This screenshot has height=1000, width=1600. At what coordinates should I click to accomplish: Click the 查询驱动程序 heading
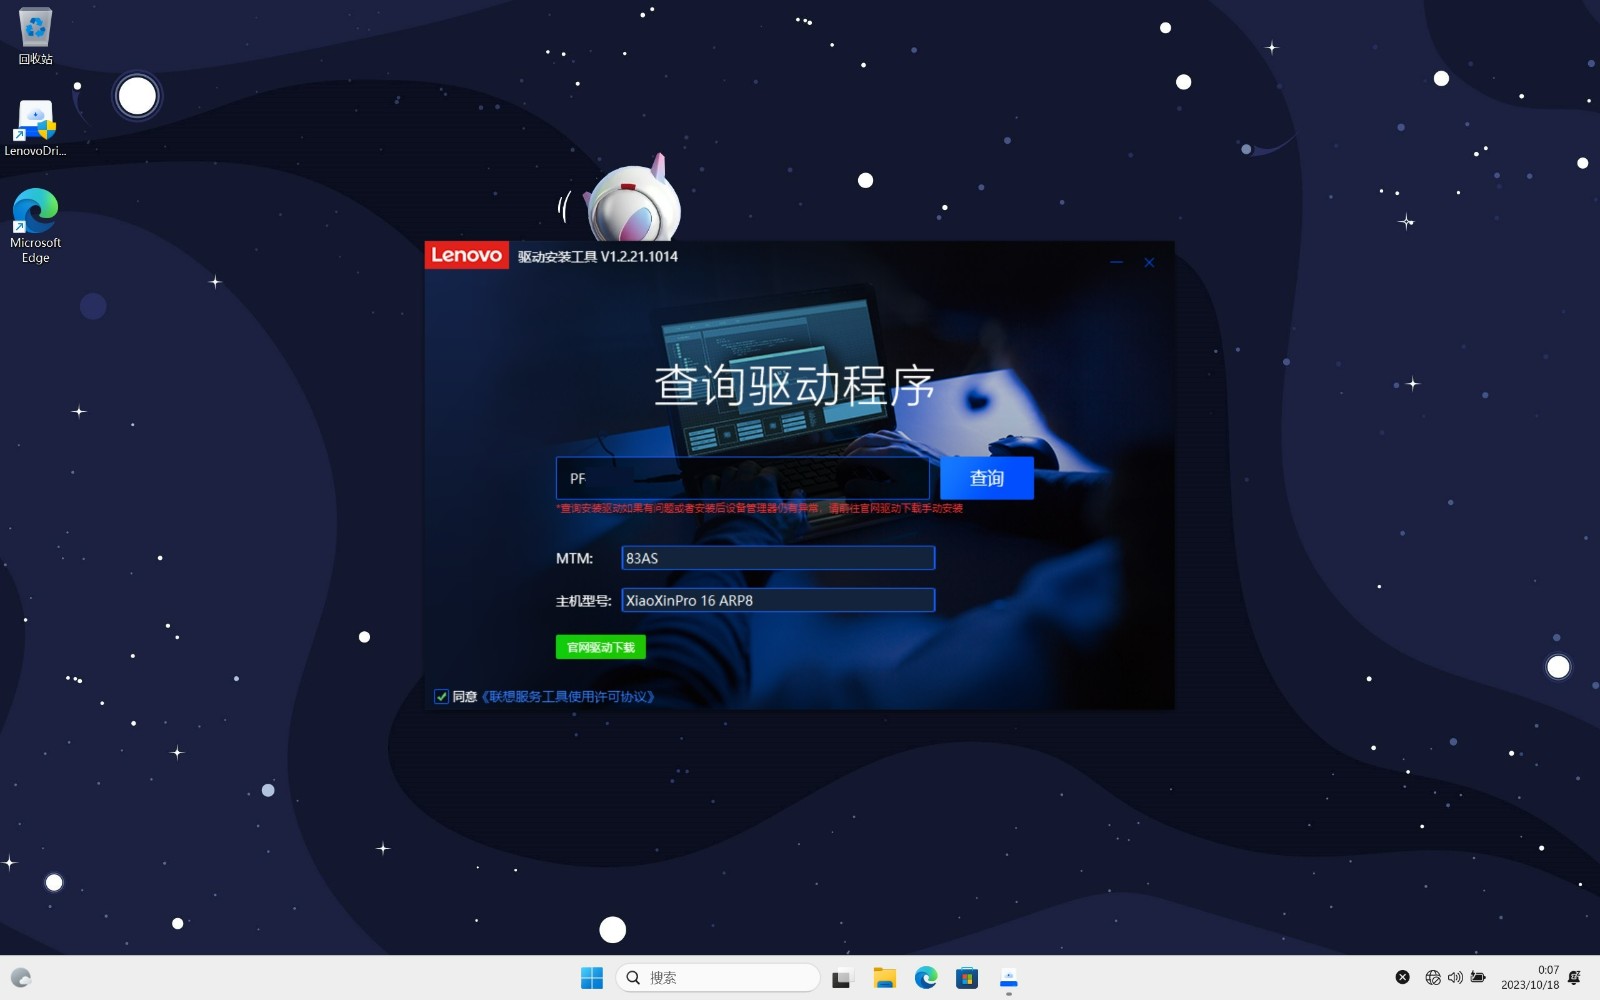795,386
